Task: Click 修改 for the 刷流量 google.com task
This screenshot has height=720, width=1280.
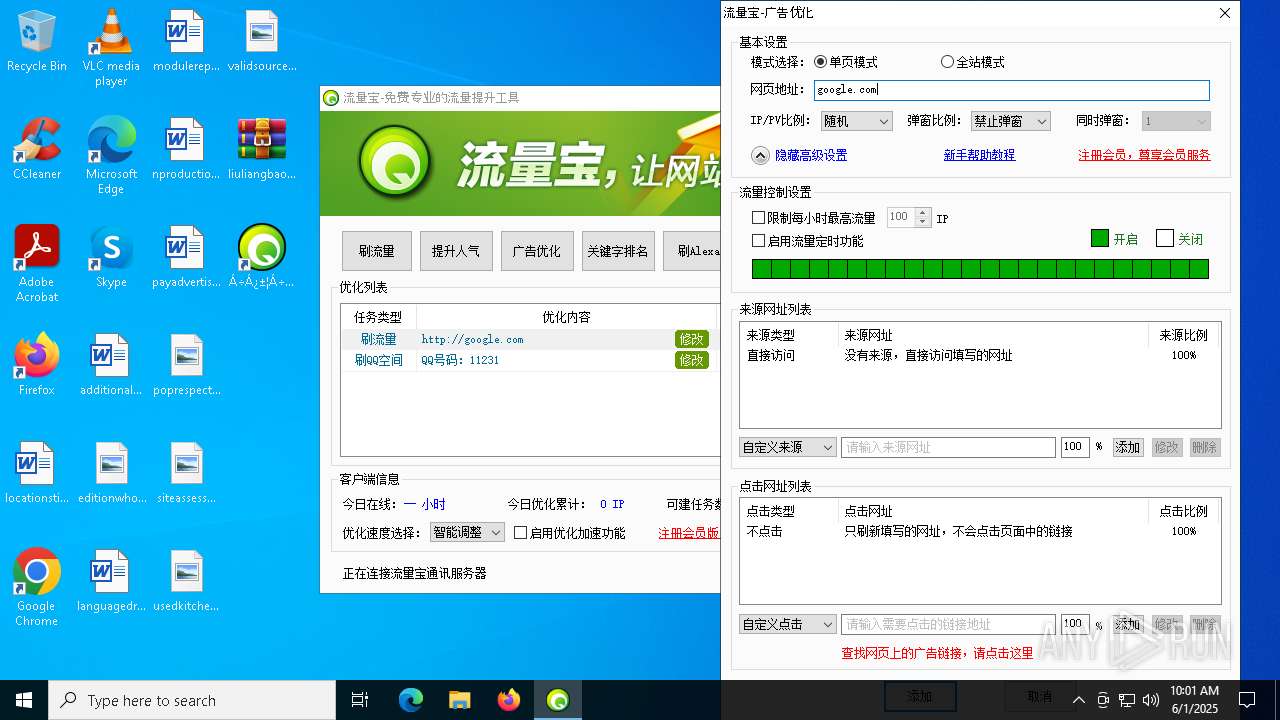Action: tap(692, 339)
